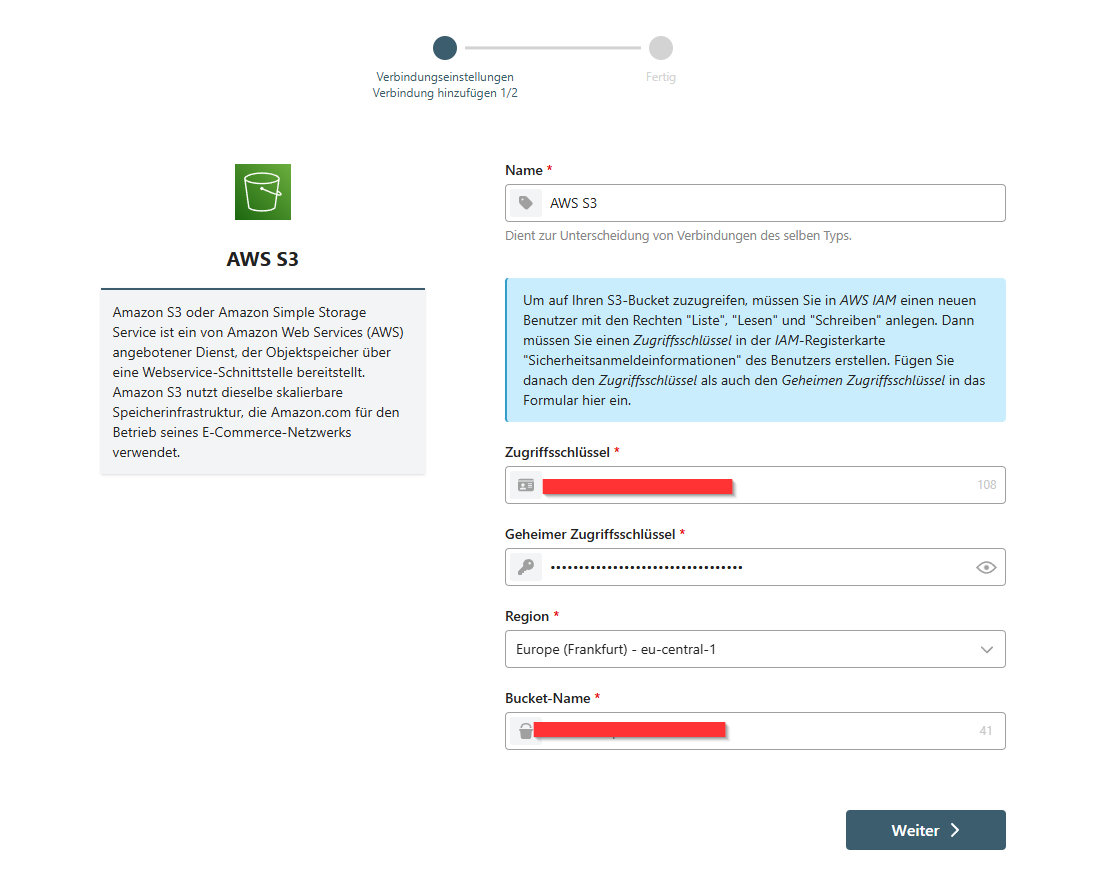Focus the Geheimer Zugriffsschlüssel password field

tap(755, 567)
